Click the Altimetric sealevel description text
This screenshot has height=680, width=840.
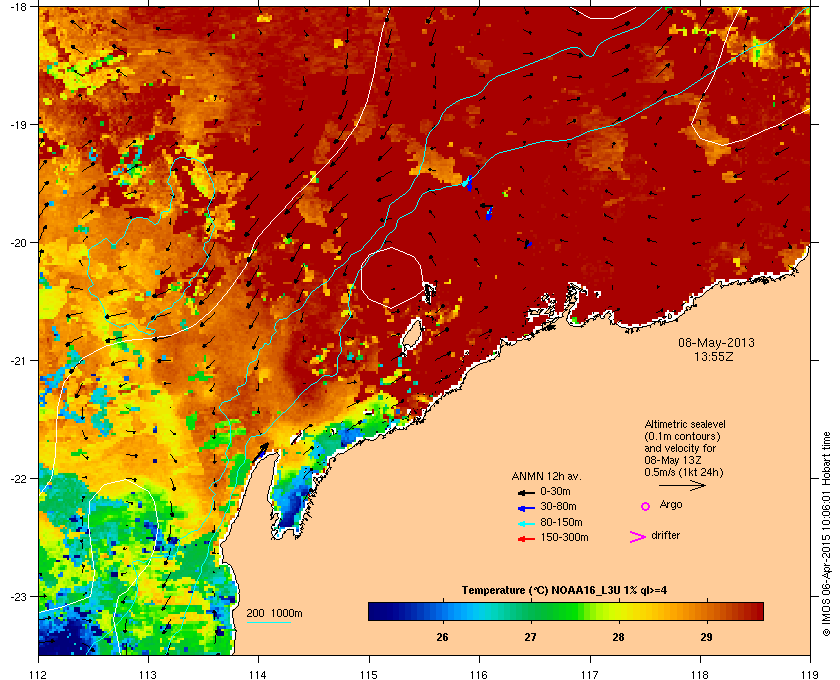684,449
